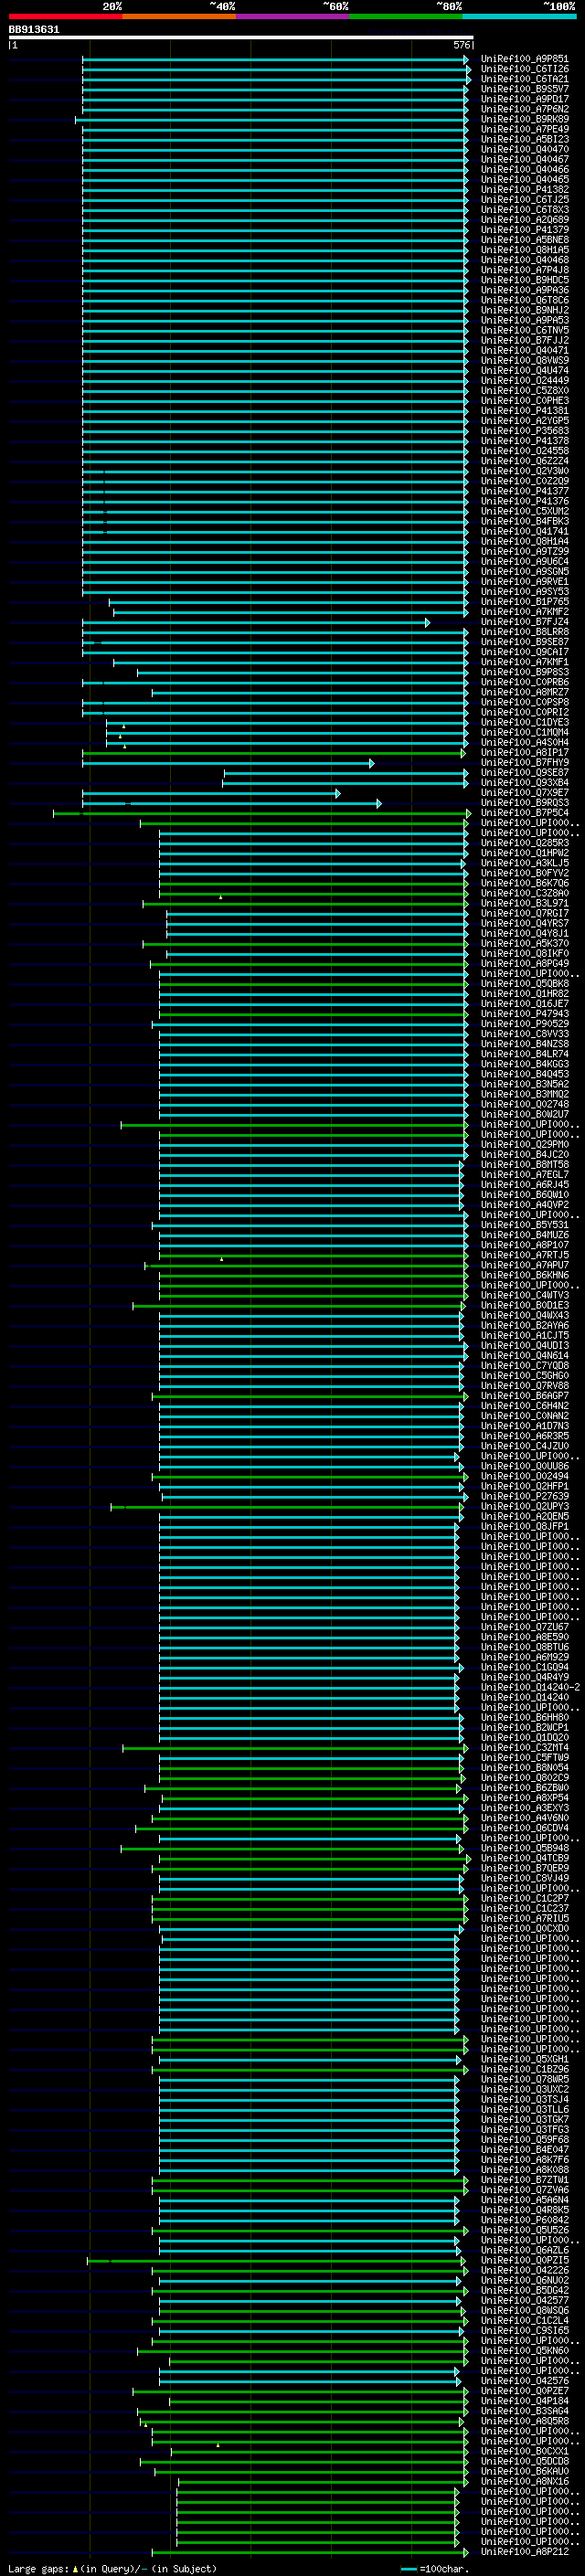This screenshot has height=2576, width=585.
Task: Select hit label UniRef100_C5XUM2
Action: pos(524,511)
